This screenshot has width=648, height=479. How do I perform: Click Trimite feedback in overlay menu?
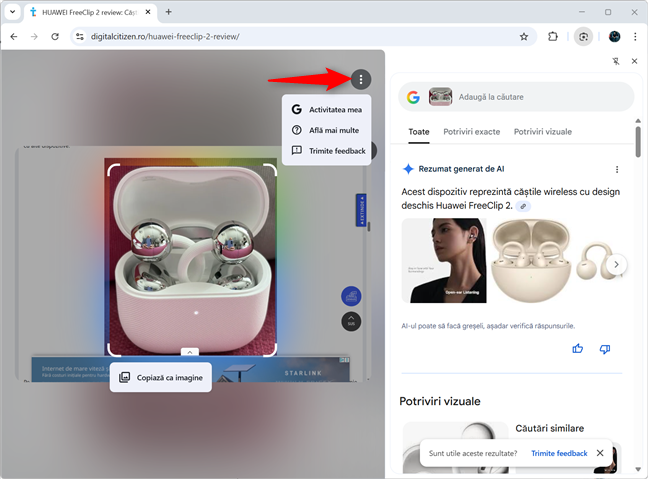326,151
